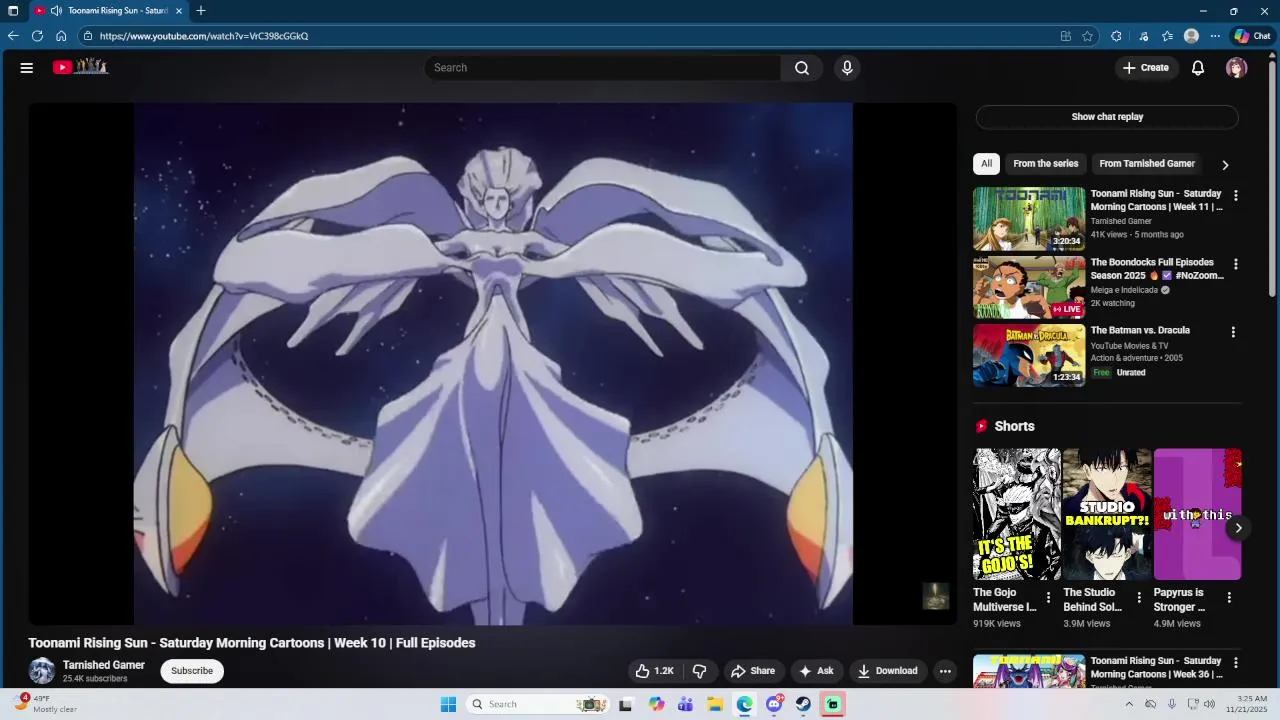1280x720 pixels.
Task: Click the magnifier search button
Action: tap(802, 68)
